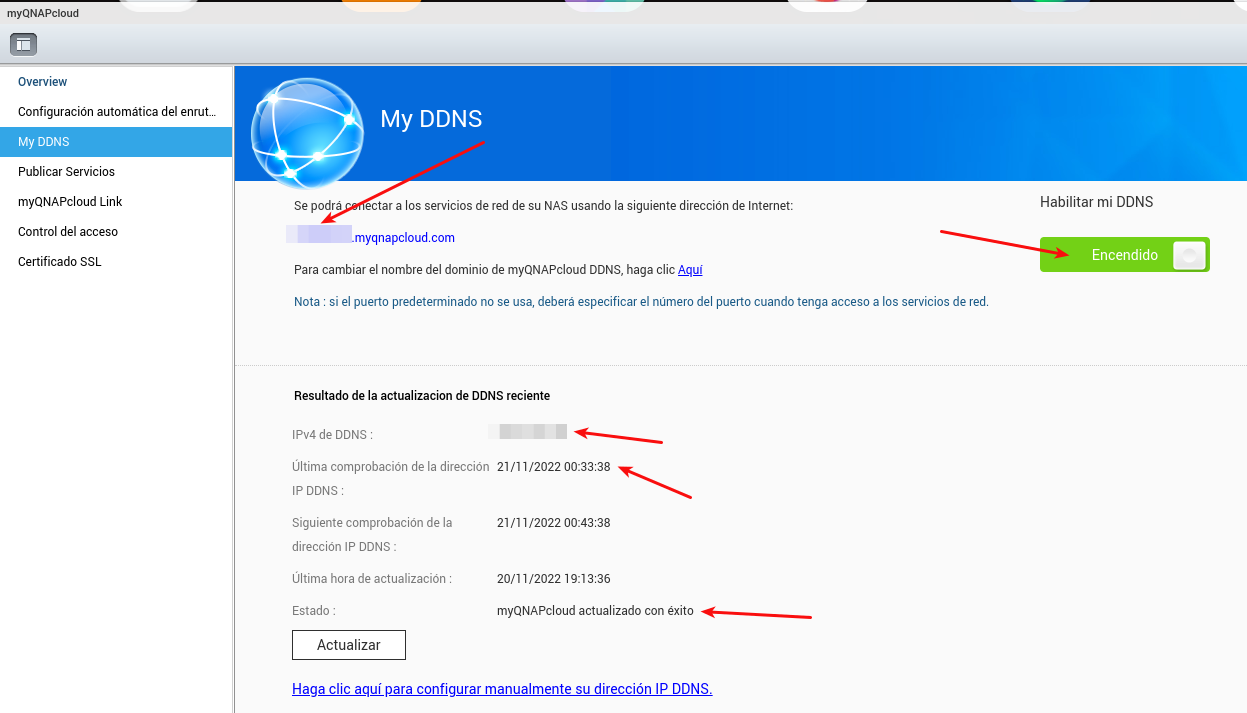Toggle the sidebar panel icon in toolbar
Screen dimensions: 1247x713
point(24,44)
